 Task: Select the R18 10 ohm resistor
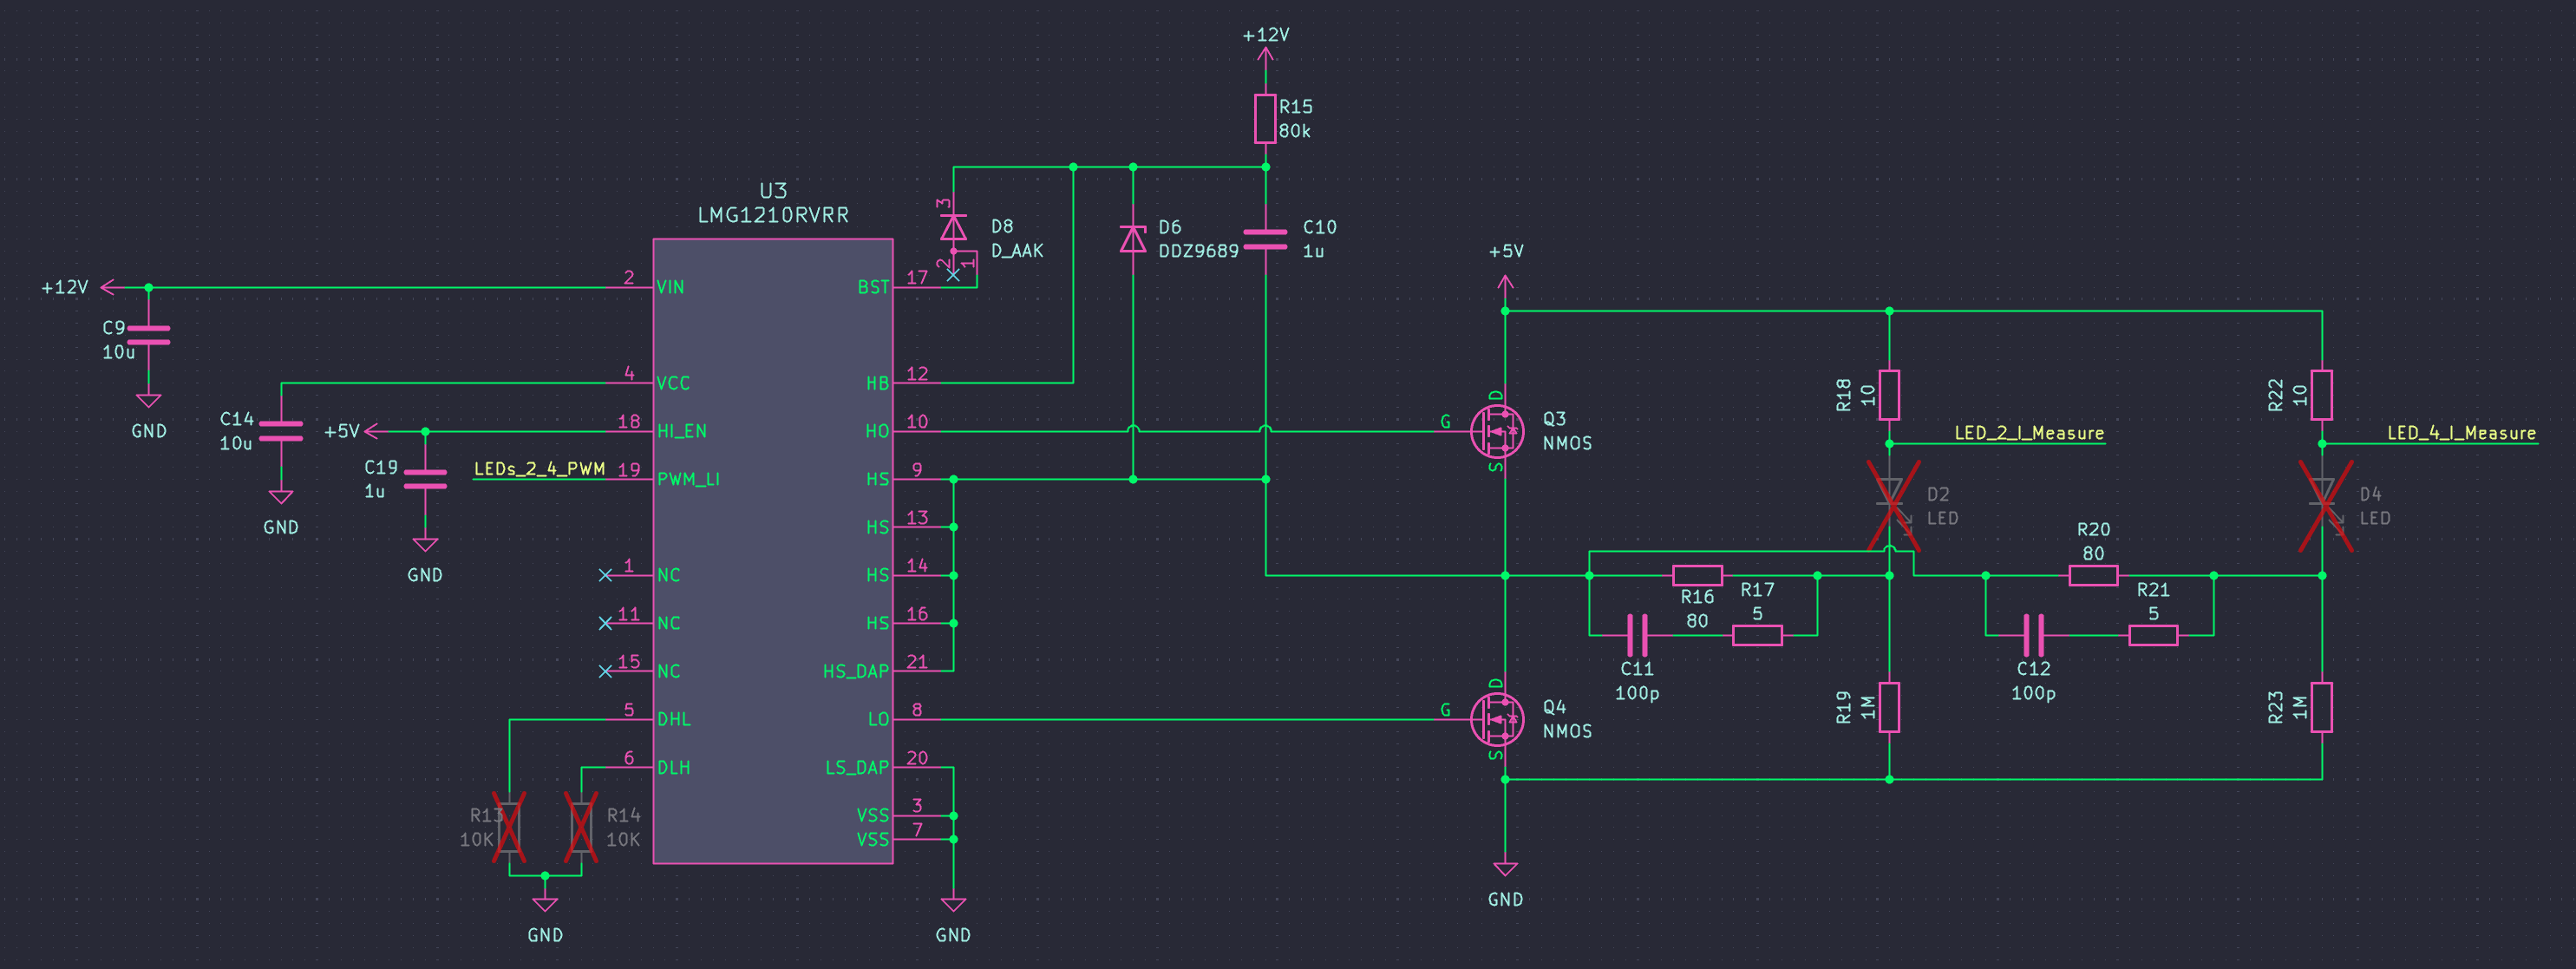tap(1889, 395)
